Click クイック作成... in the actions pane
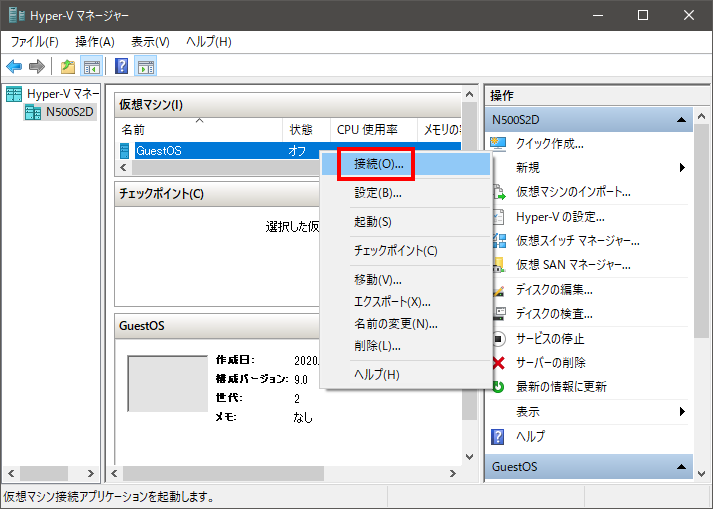 549,144
